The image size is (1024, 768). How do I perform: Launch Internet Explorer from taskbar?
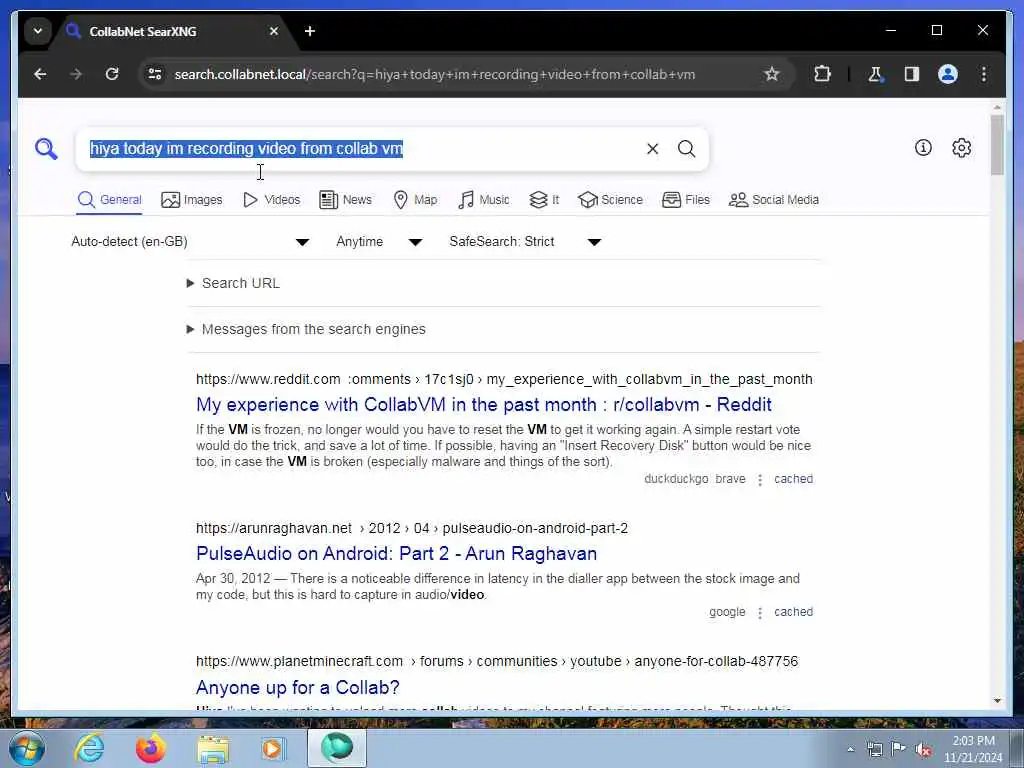(x=89, y=748)
